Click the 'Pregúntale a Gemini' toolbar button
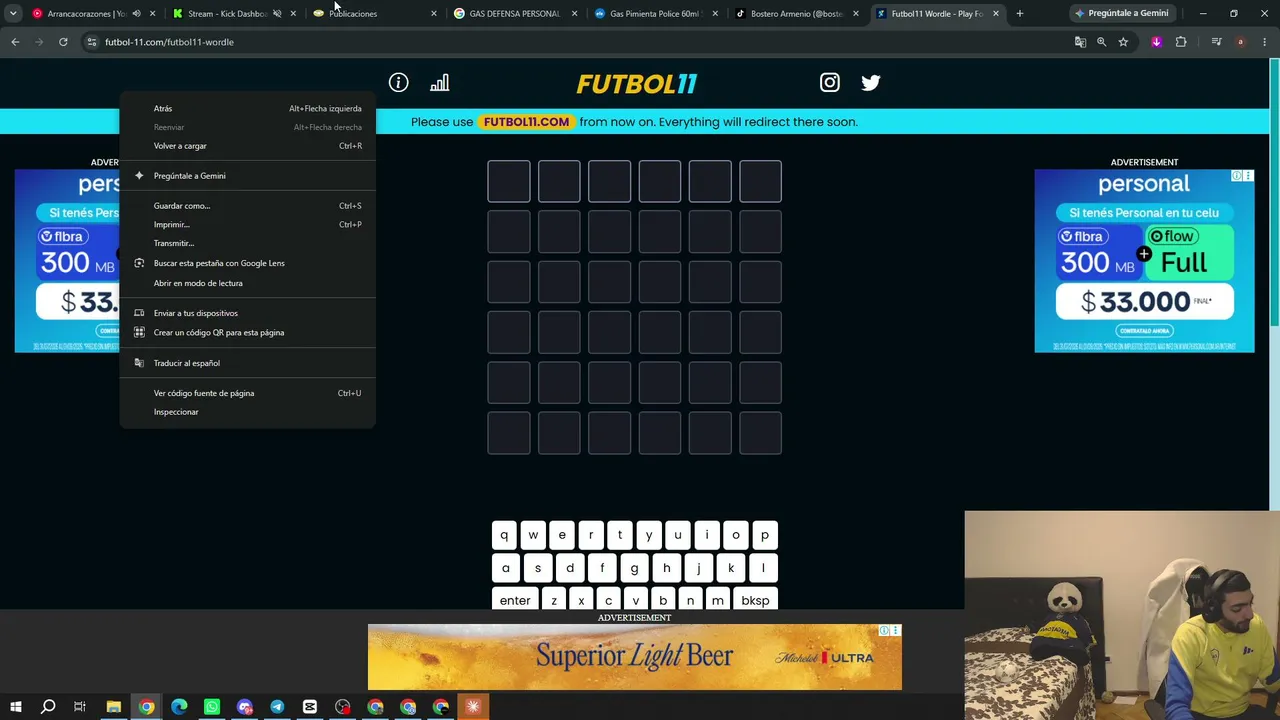Image resolution: width=1280 pixels, height=720 pixels. 1121,14
